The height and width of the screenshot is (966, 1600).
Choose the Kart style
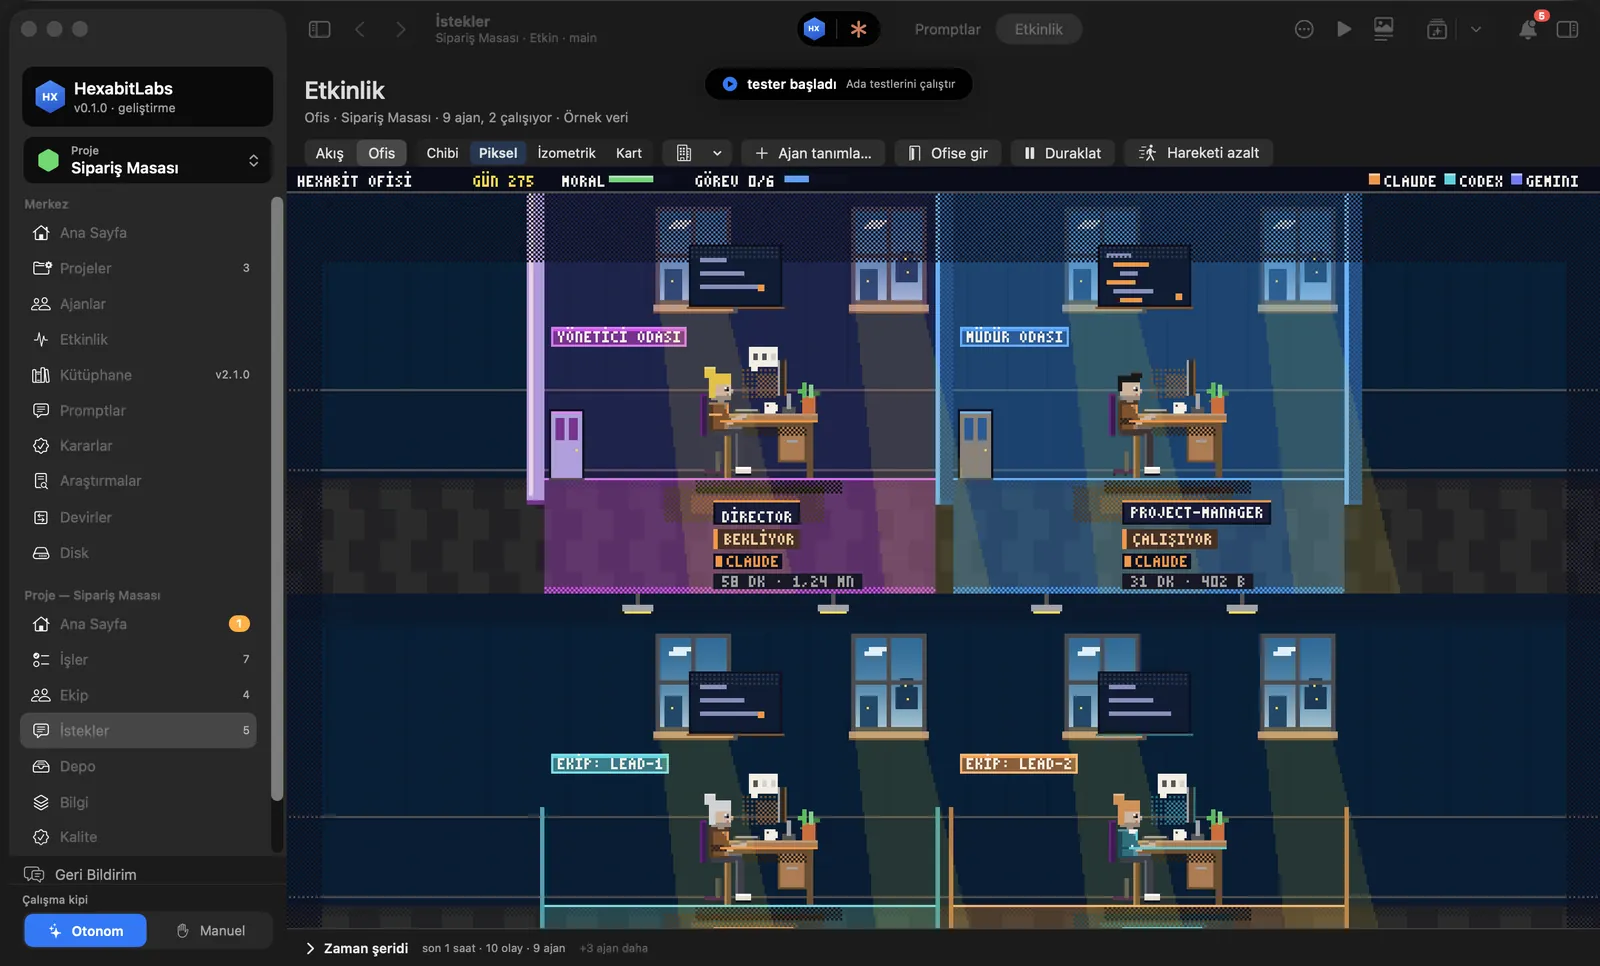pyautogui.click(x=629, y=153)
